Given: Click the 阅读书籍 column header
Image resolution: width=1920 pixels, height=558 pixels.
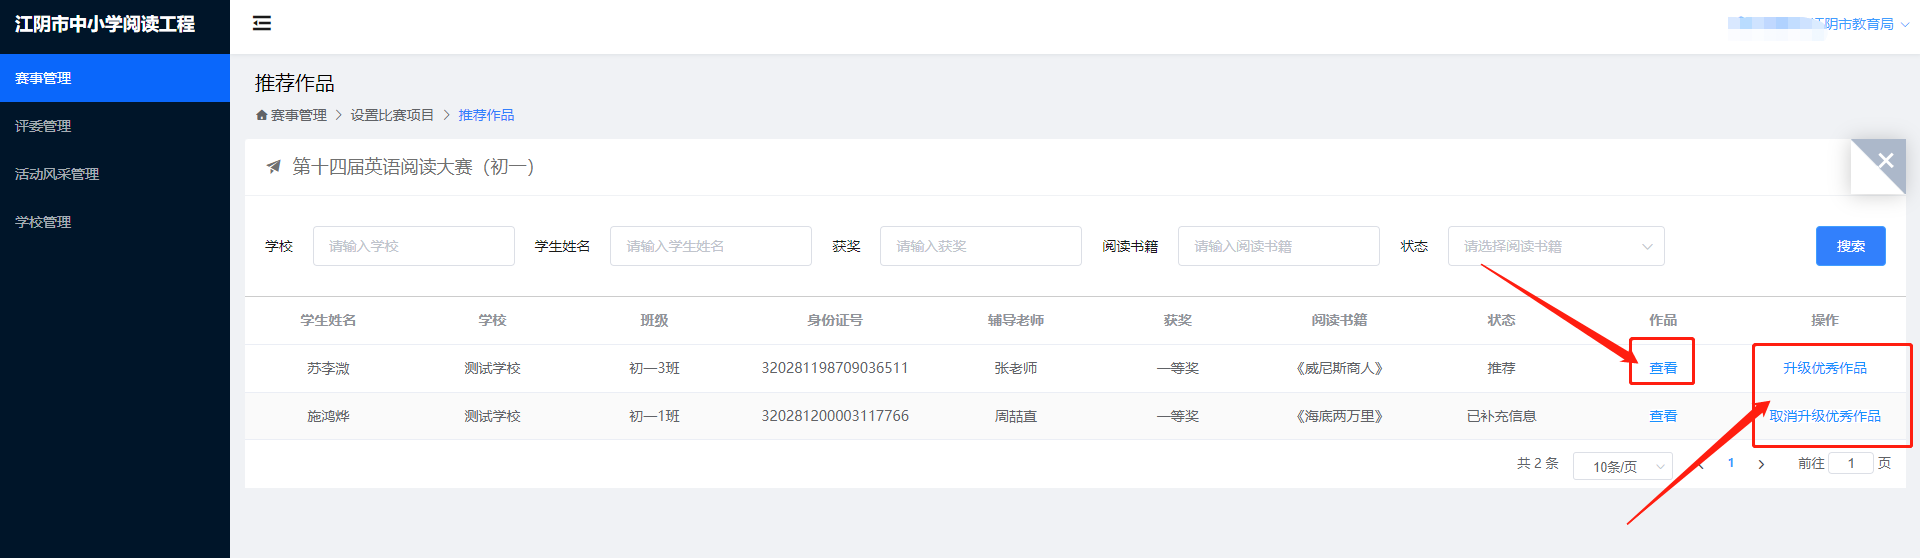Looking at the screenshot, I should click(1339, 320).
